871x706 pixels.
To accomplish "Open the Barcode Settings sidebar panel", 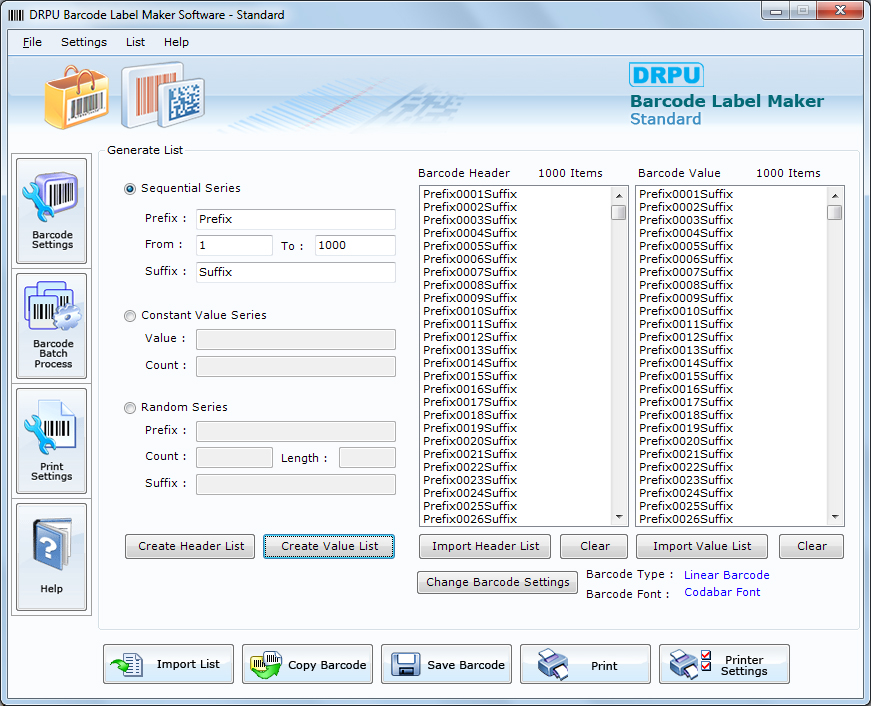I will coord(52,211).
